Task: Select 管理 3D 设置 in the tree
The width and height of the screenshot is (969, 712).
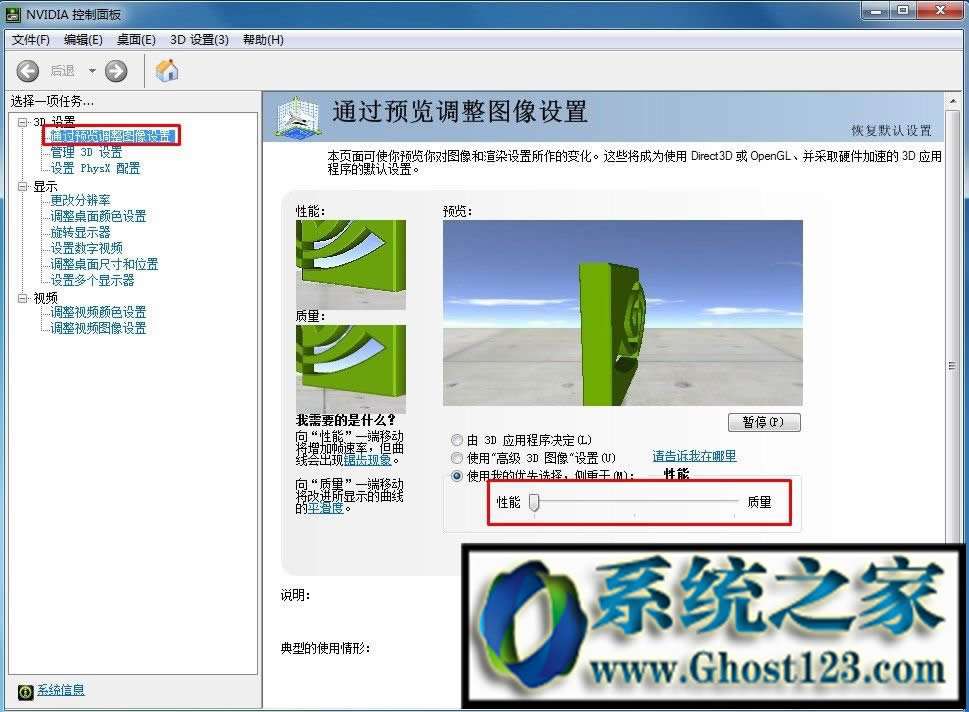Action: tap(86, 152)
